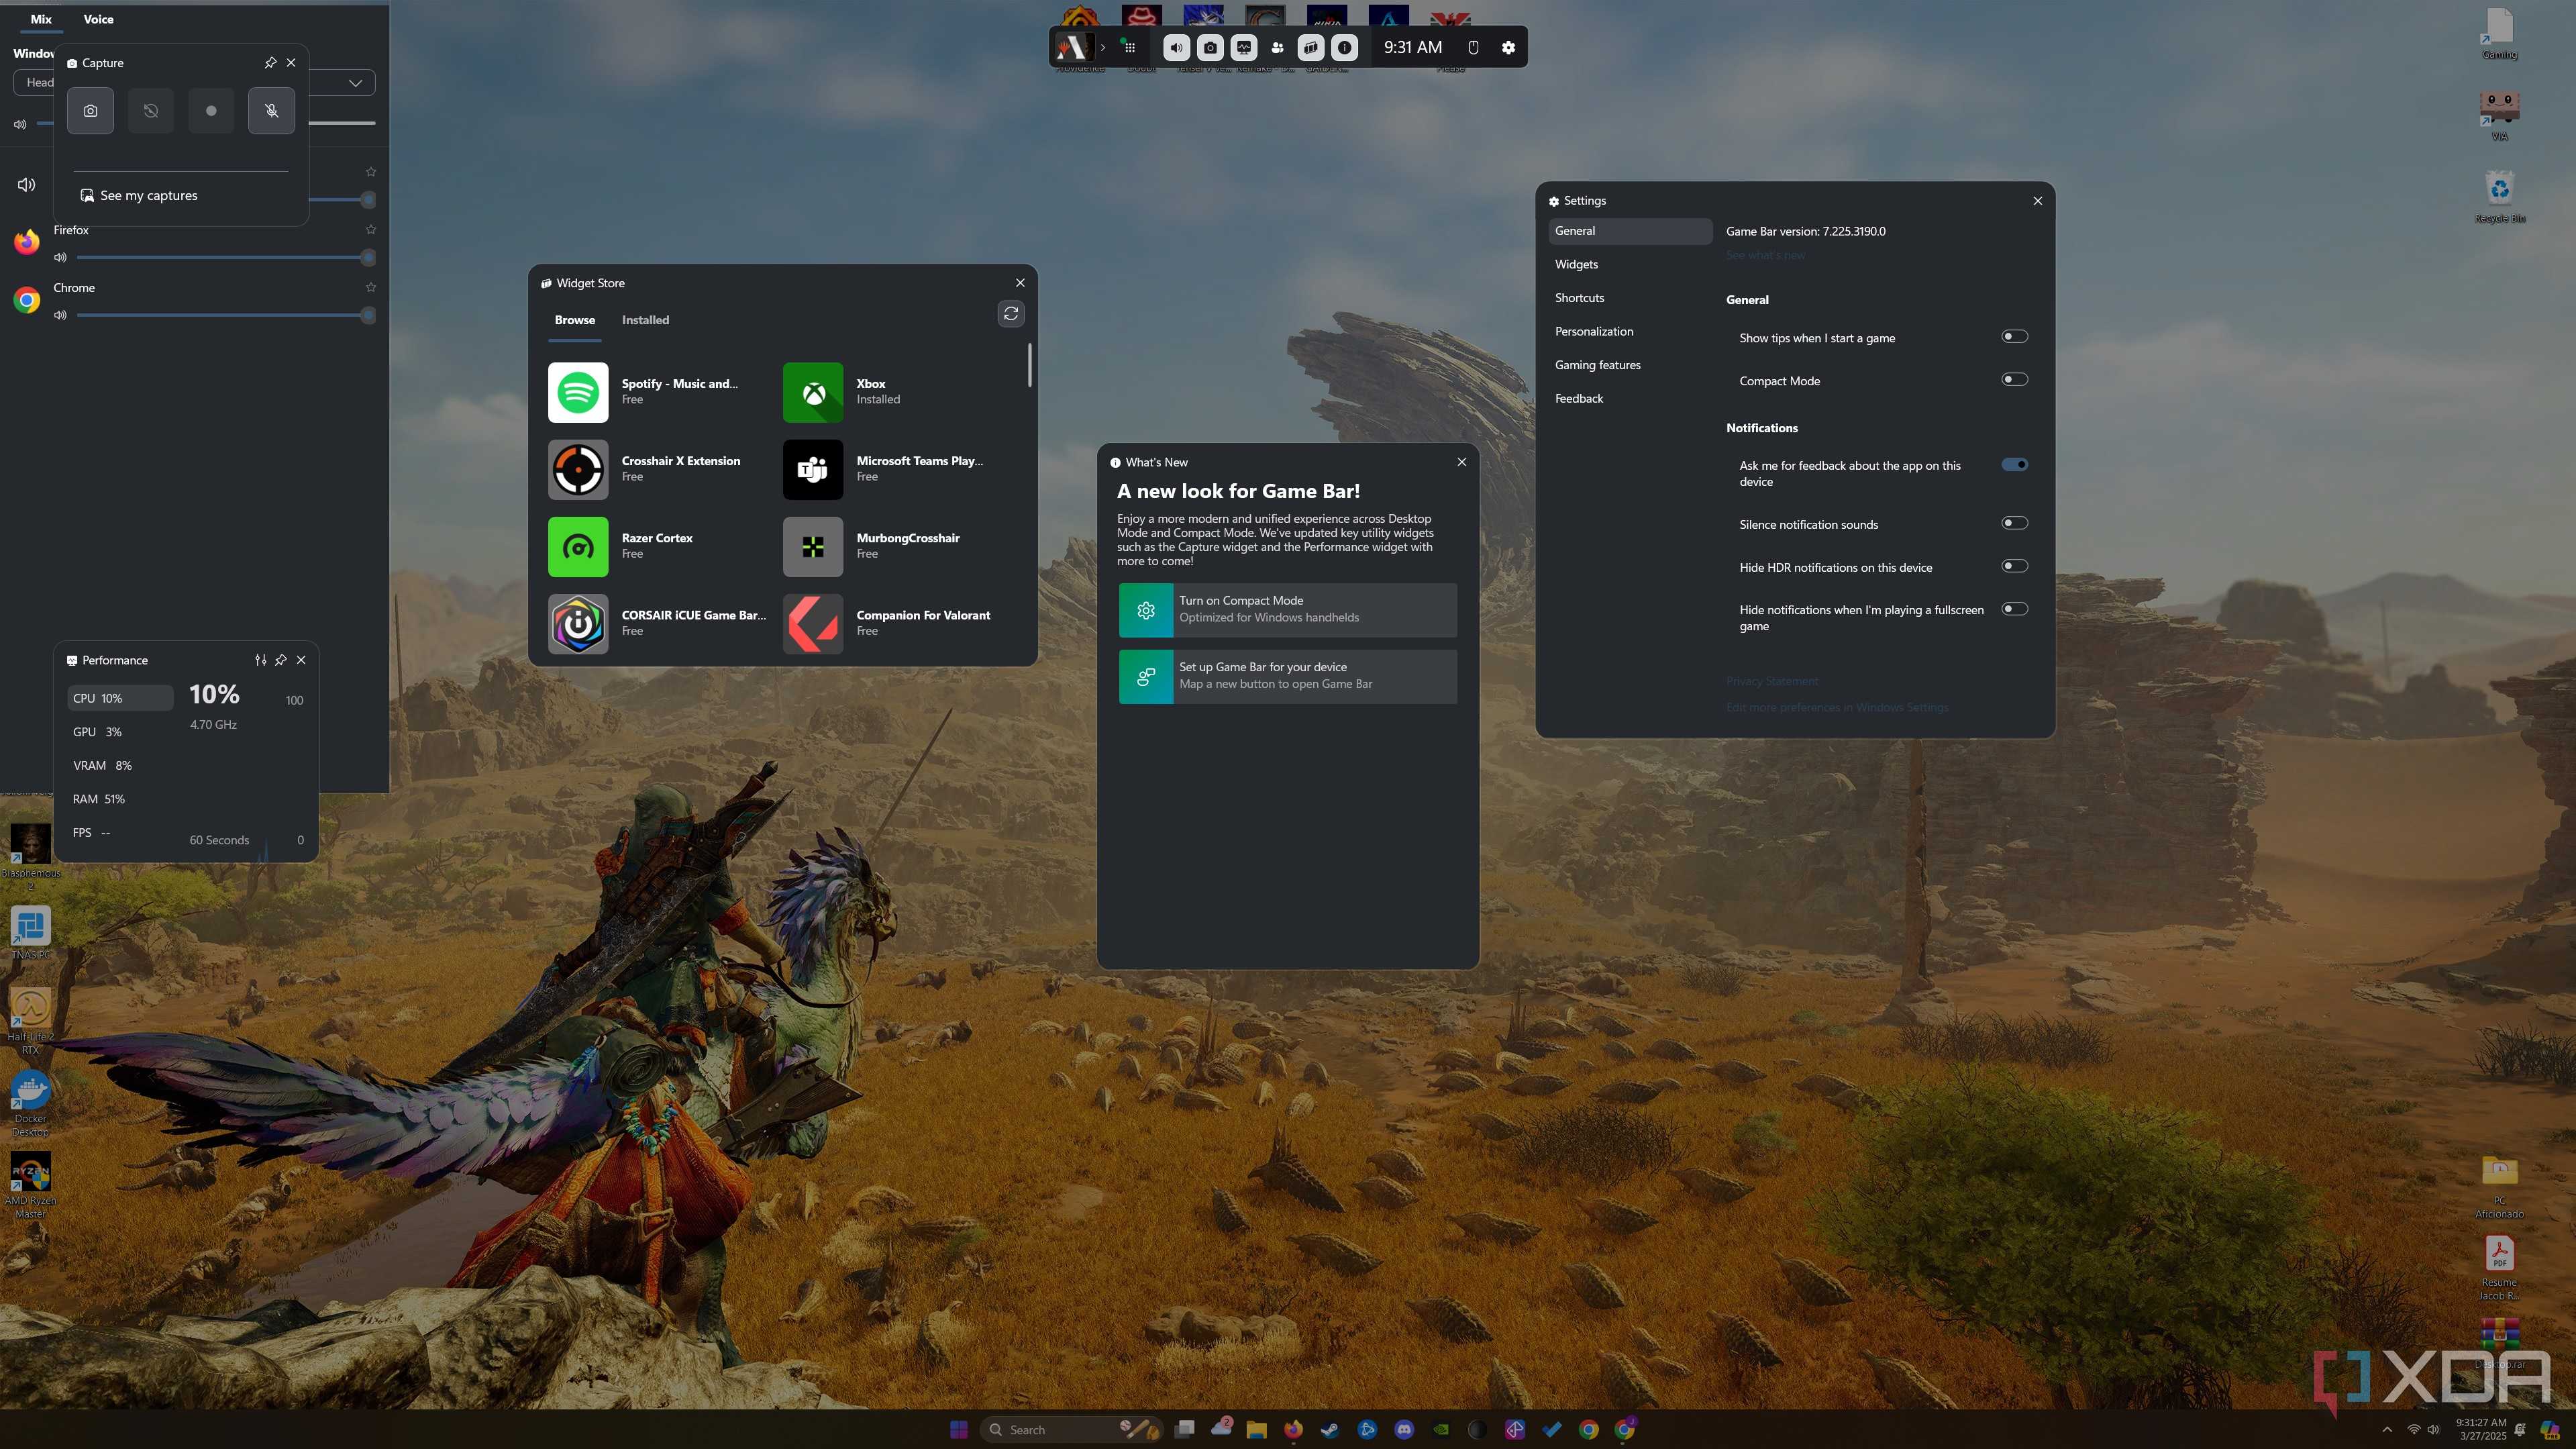Enable the Compact Mode switch in Settings
Image resolution: width=2576 pixels, height=1449 pixels.
tap(2014, 380)
